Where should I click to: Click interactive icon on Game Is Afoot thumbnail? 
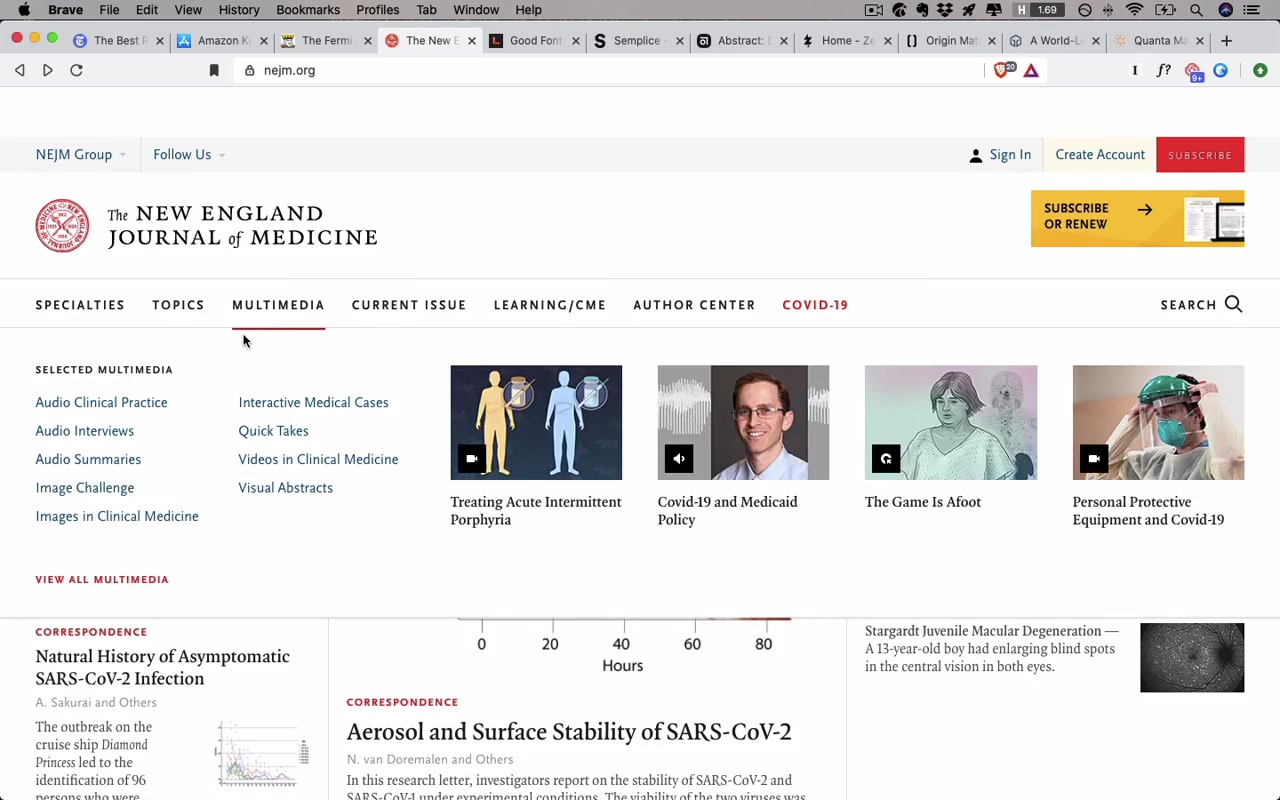[x=886, y=459]
